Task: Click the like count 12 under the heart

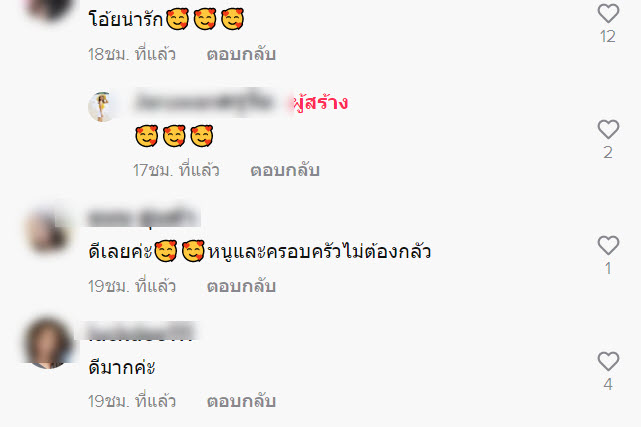Action: [608, 36]
